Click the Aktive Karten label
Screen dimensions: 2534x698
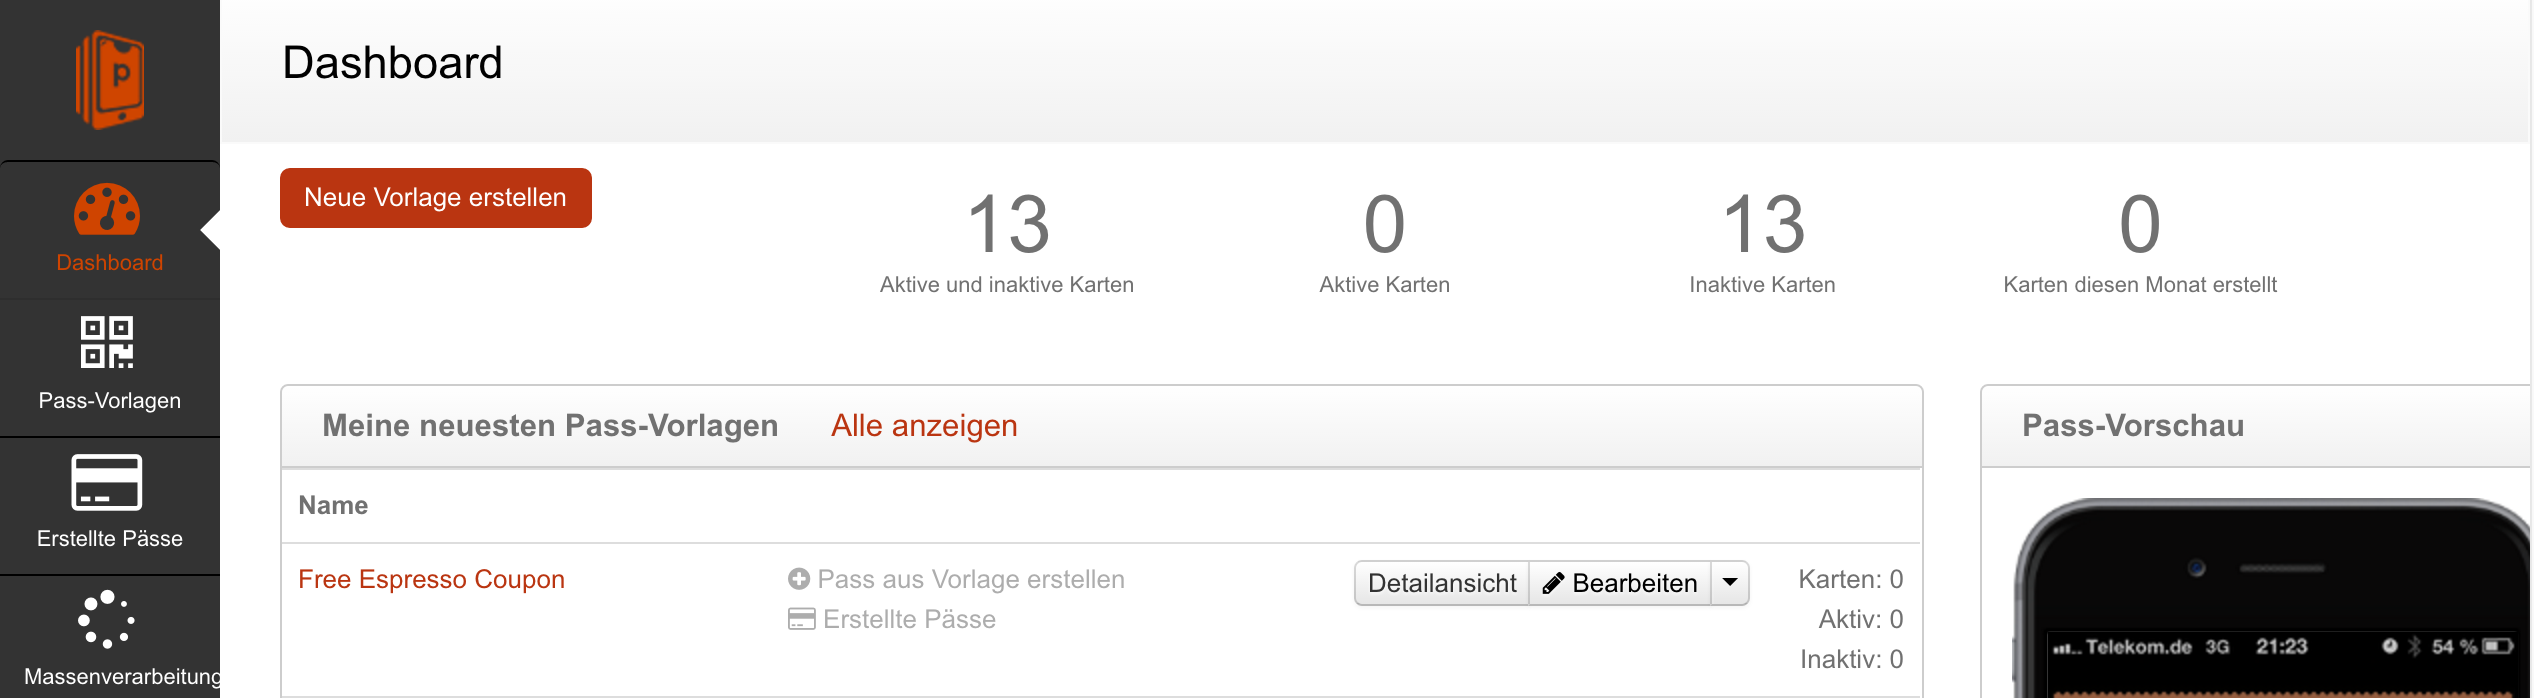1385,285
